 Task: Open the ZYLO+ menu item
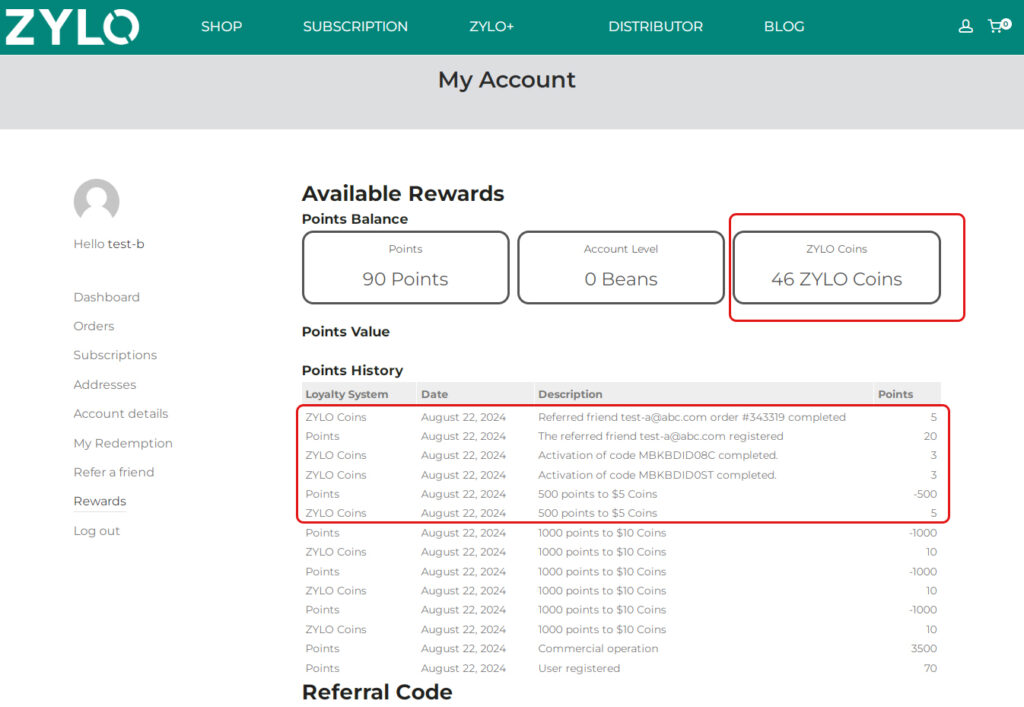(x=491, y=27)
